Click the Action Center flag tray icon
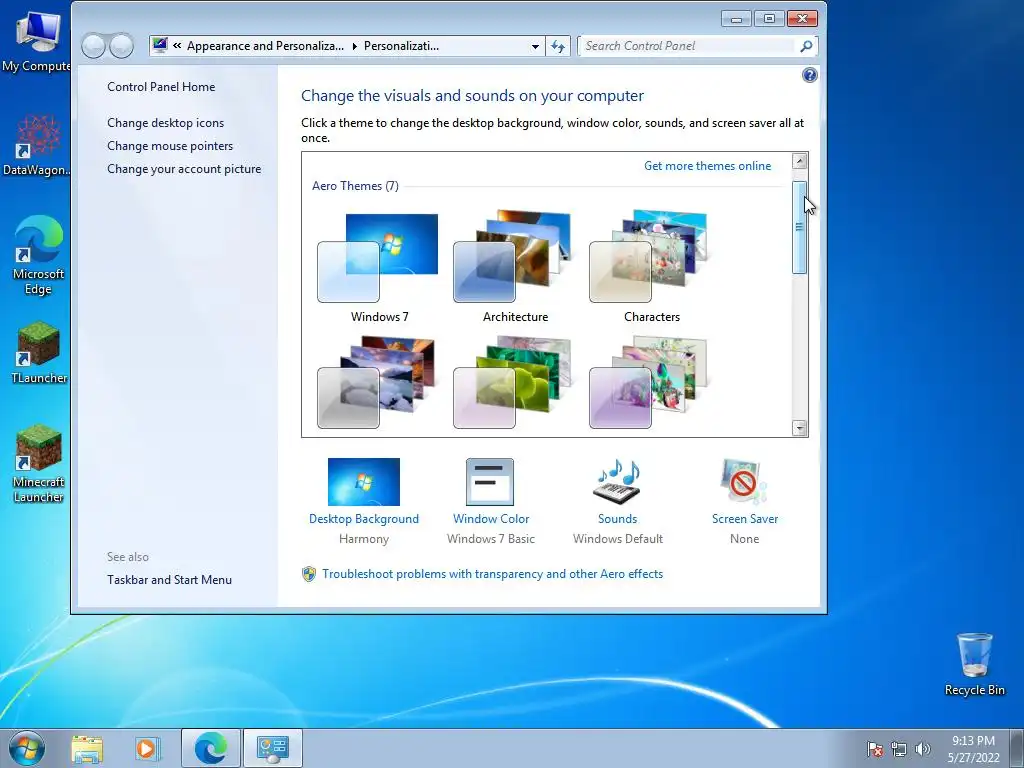1024x768 pixels. 874,750
